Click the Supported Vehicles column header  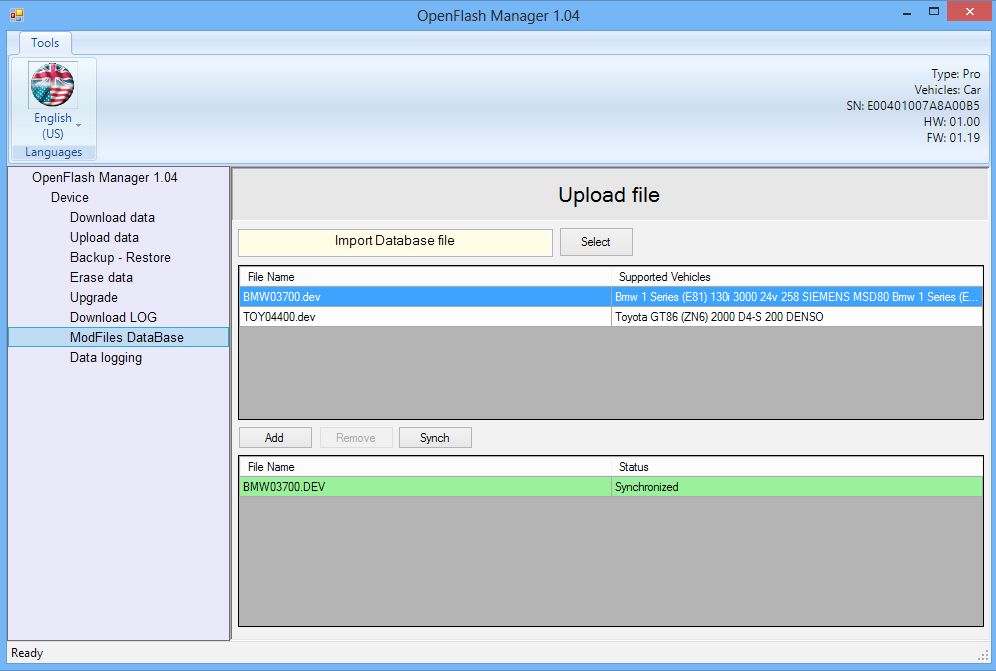tap(797, 277)
